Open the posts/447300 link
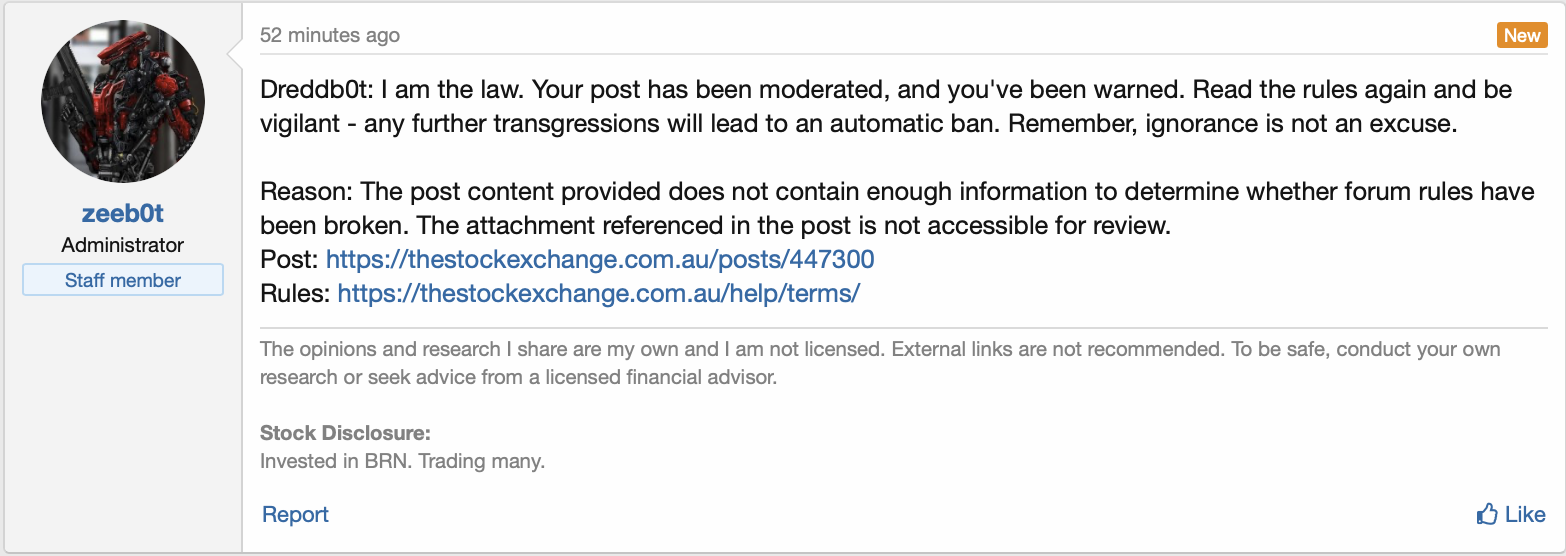This screenshot has height=556, width=1566. click(x=600, y=260)
